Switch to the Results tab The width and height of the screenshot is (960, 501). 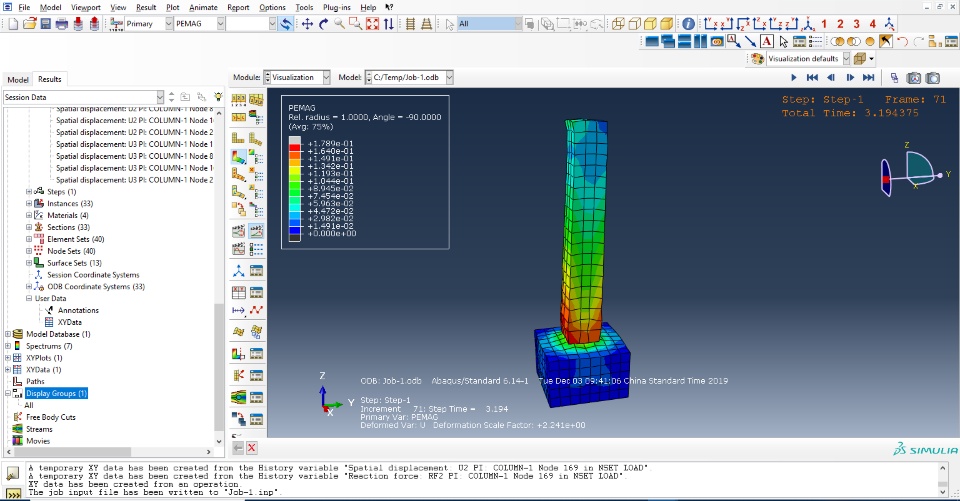point(50,79)
